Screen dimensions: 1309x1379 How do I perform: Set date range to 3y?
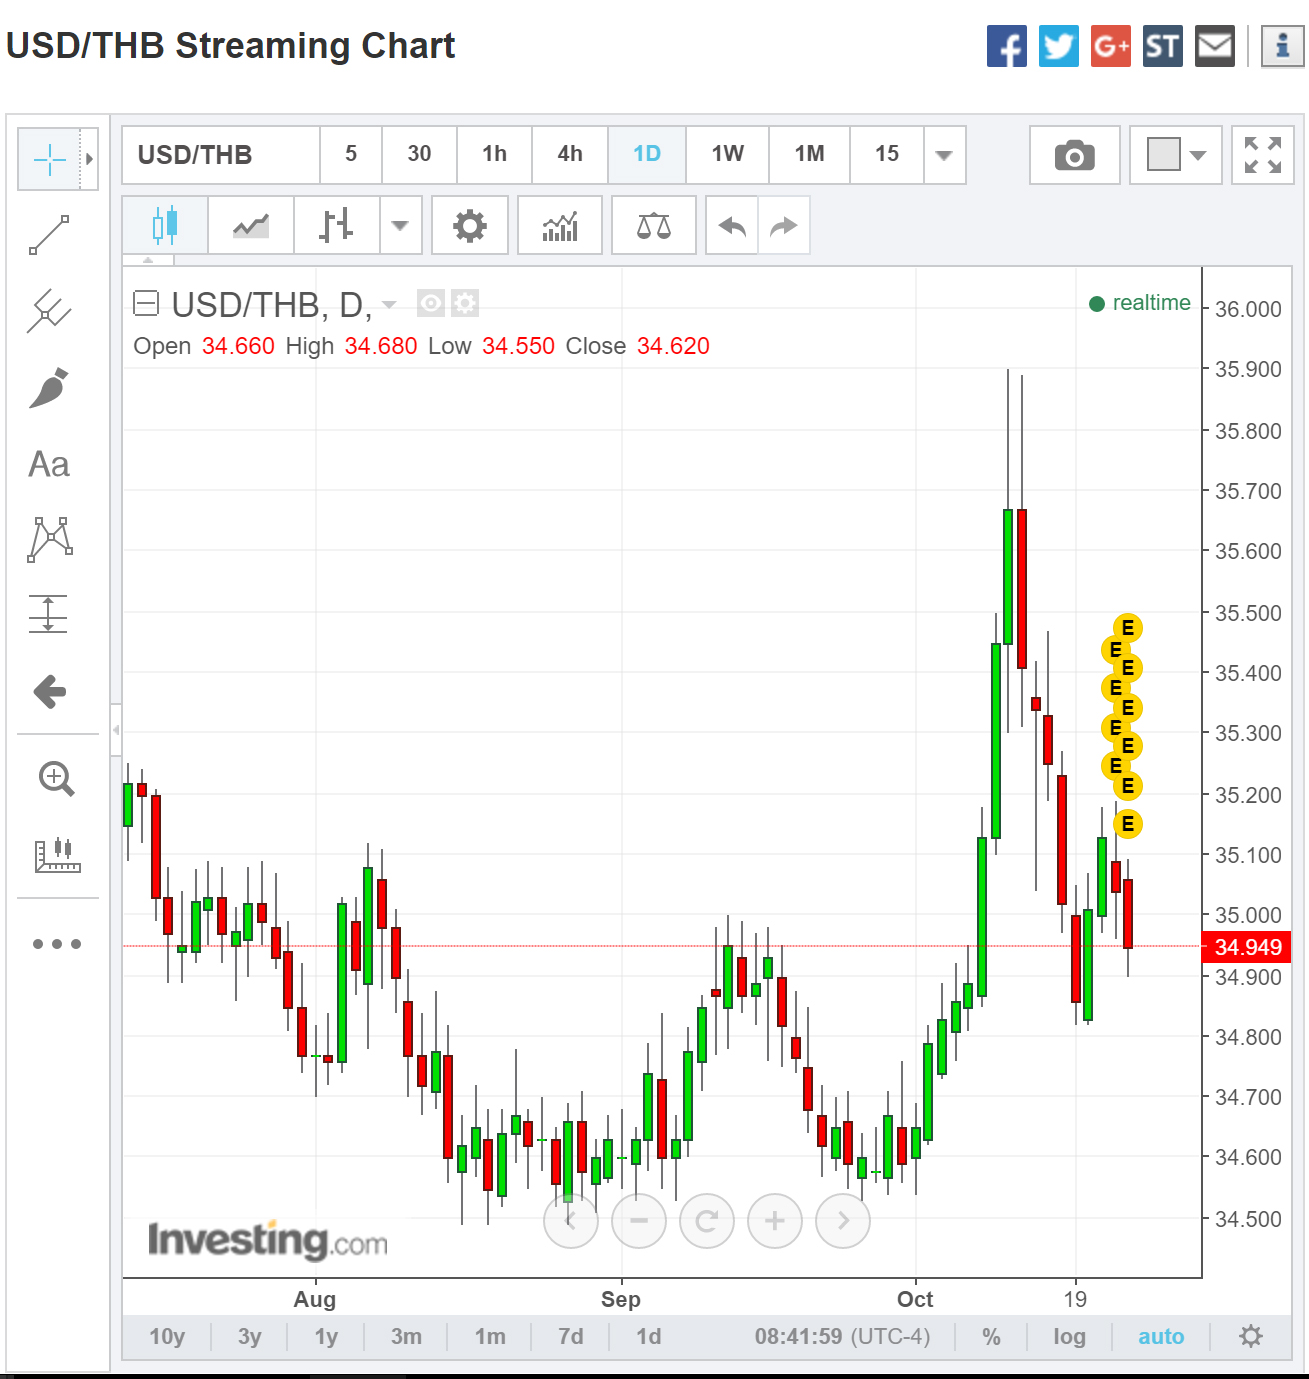click(250, 1336)
